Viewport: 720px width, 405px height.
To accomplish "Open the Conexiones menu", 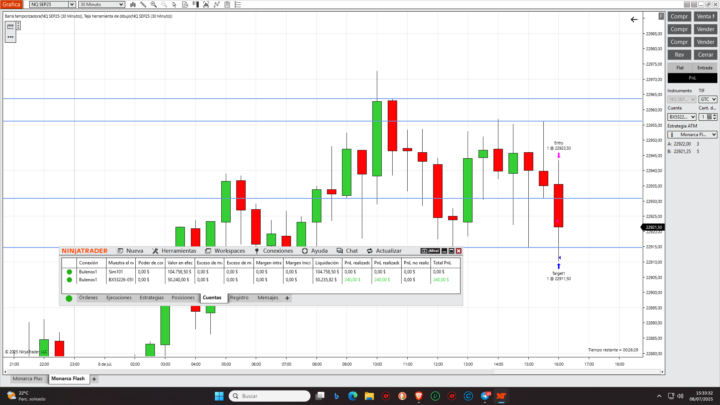I will click(274, 251).
